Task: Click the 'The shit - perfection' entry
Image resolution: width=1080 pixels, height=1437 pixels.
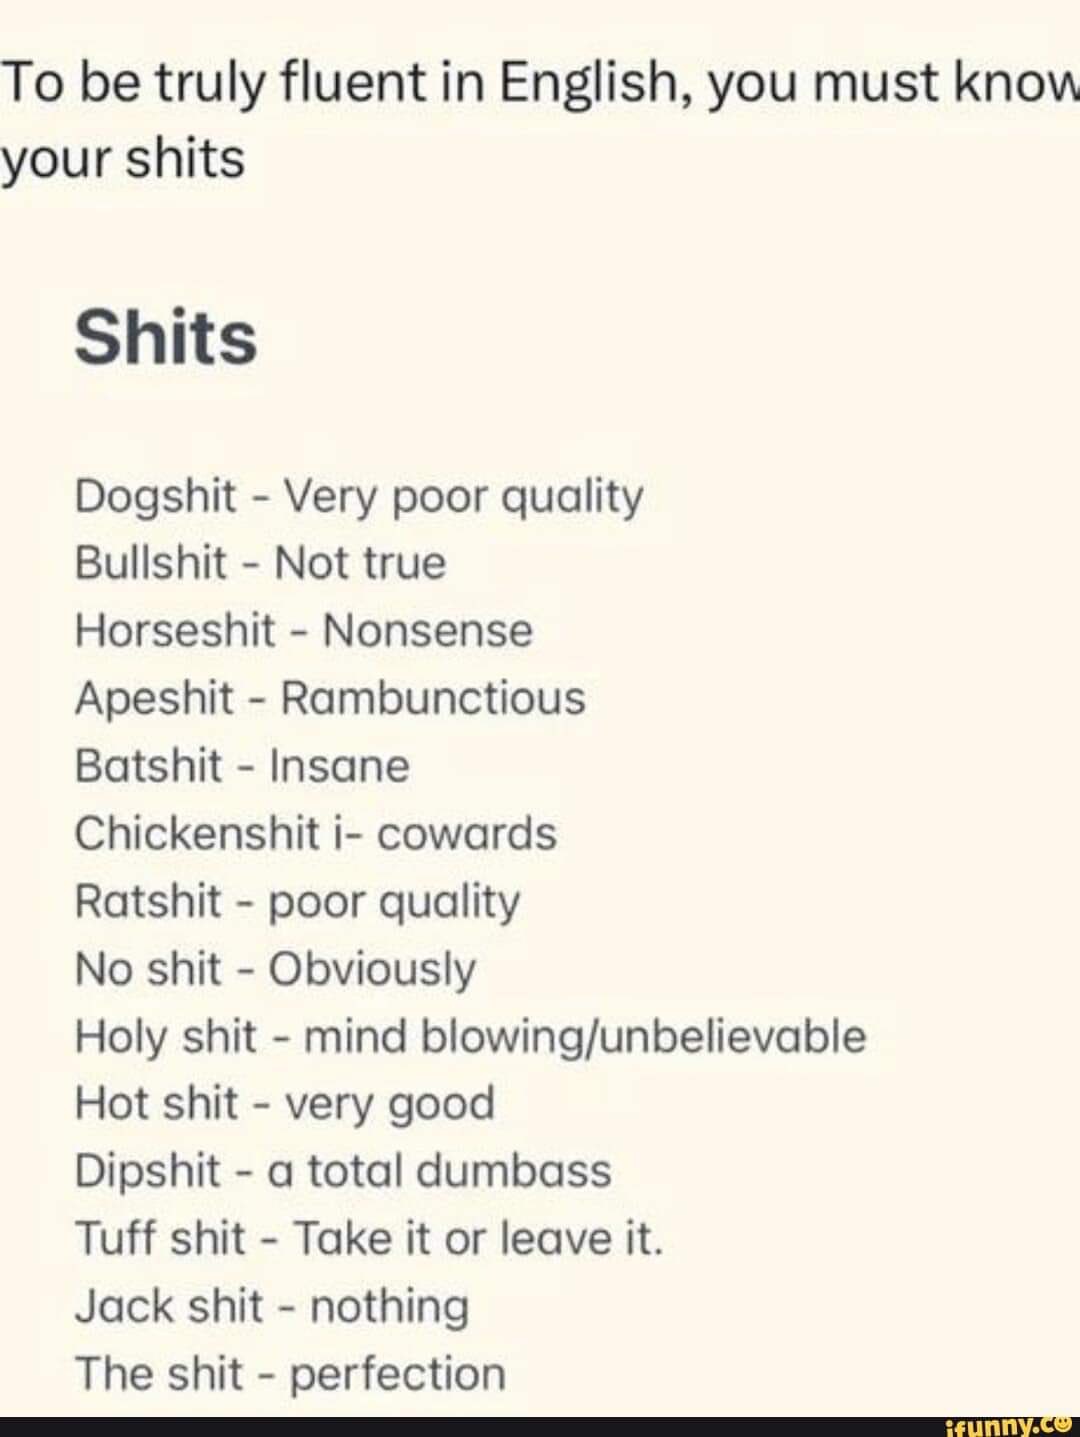Action: click(290, 1374)
